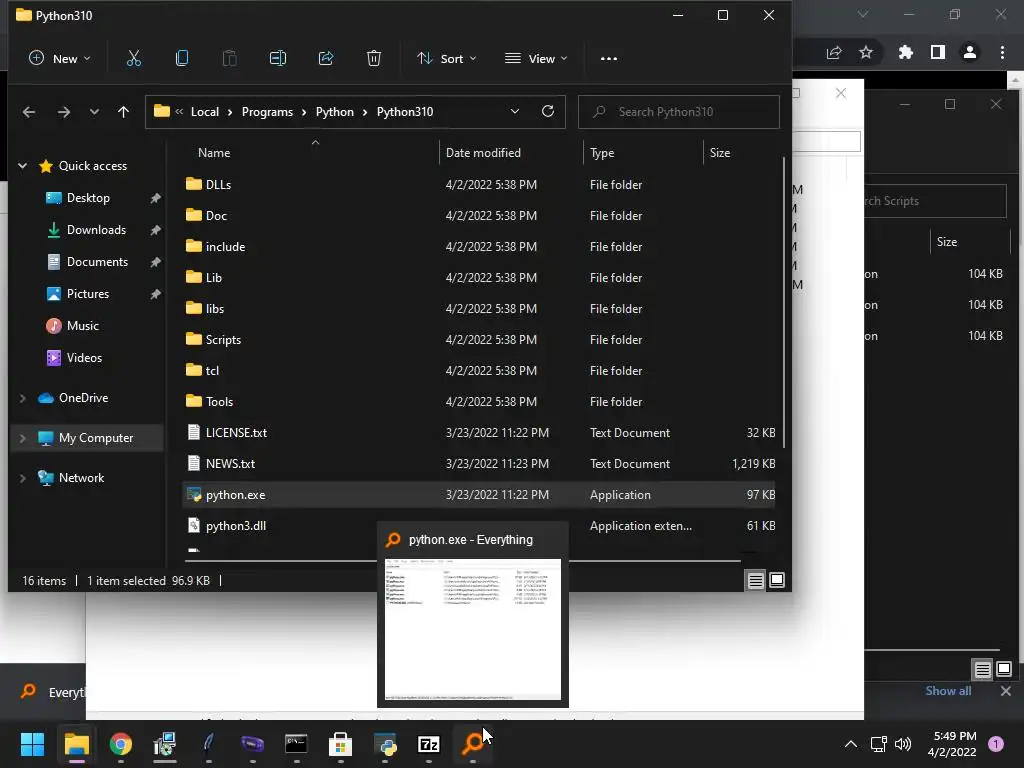Click Programs in the address breadcrumb

pyautogui.click(x=267, y=112)
